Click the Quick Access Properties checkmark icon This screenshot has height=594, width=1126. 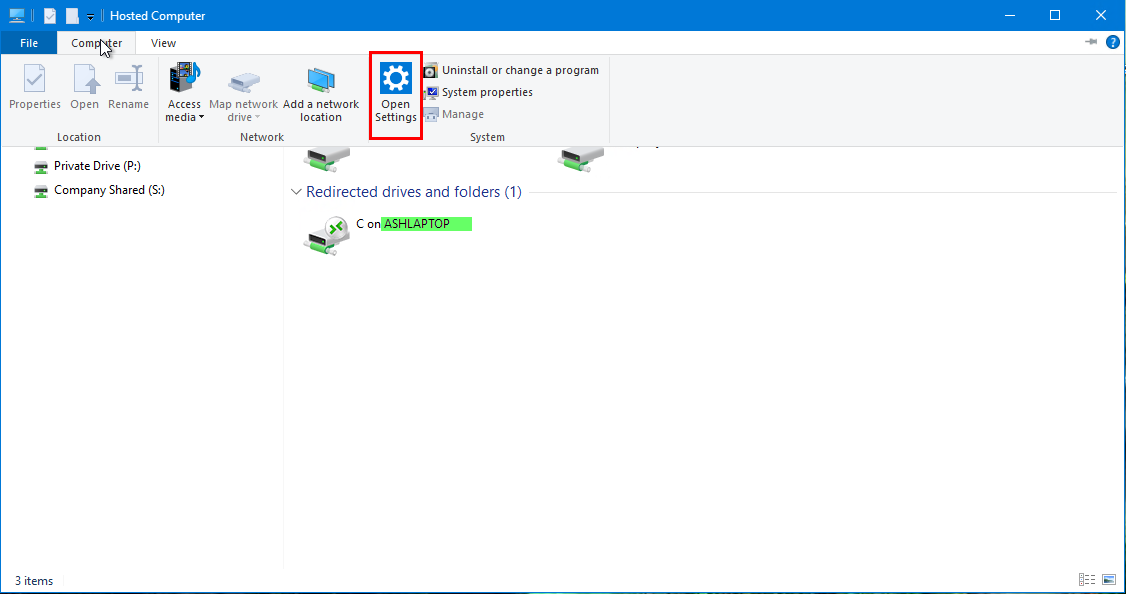(50, 16)
